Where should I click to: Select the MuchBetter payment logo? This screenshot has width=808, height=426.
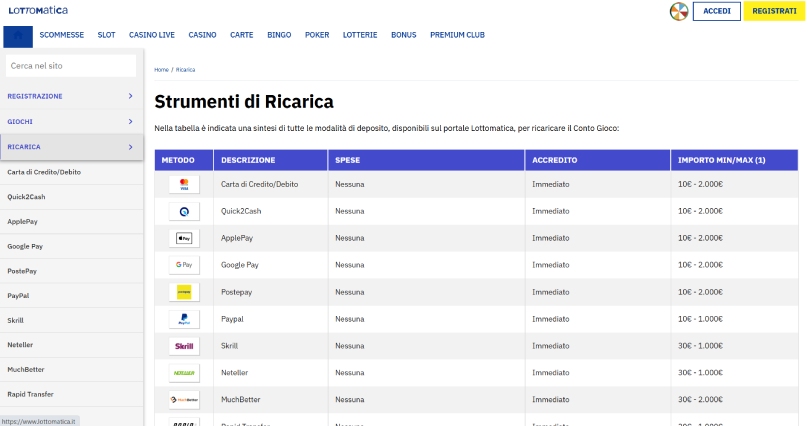(184, 399)
